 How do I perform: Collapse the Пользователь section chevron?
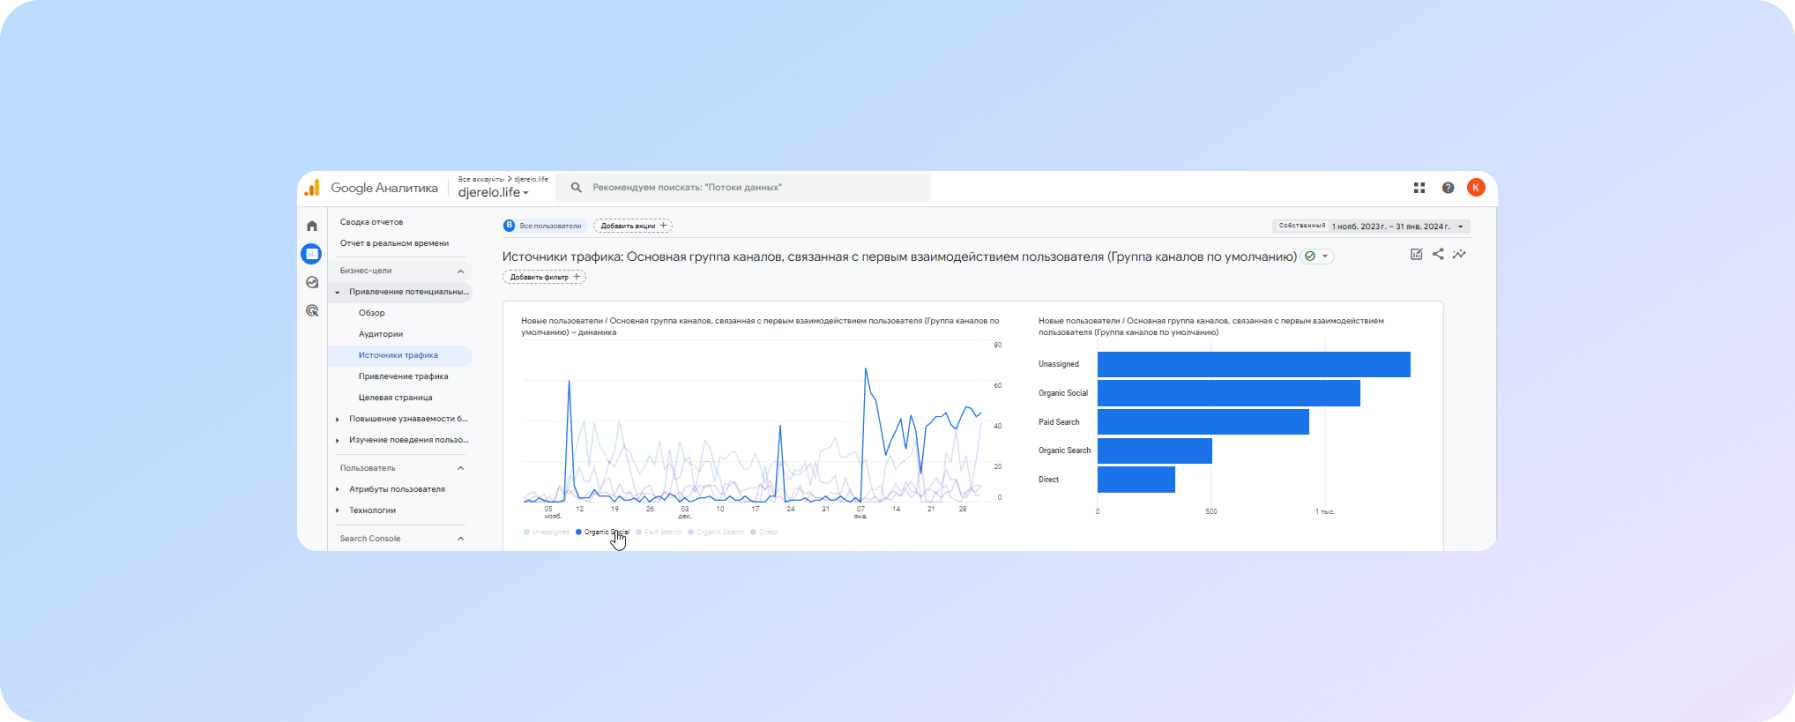click(x=461, y=468)
